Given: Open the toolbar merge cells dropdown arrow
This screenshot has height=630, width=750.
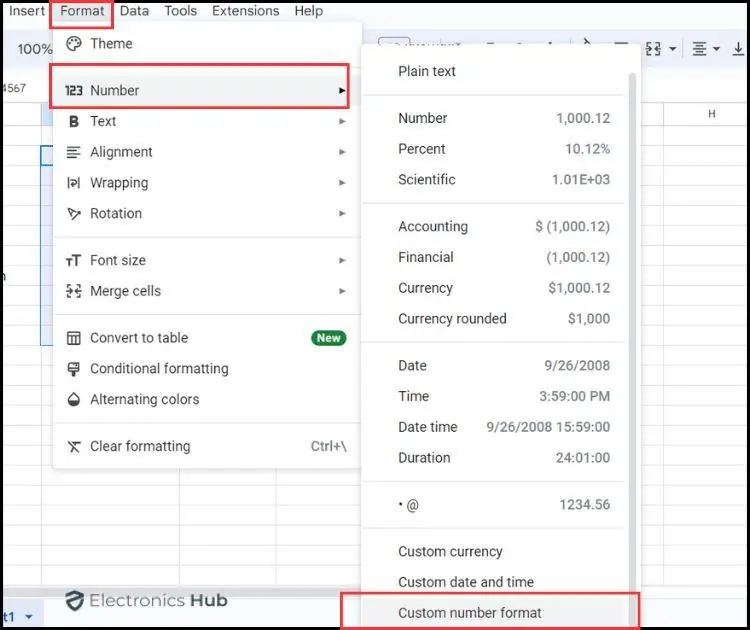Looking at the screenshot, I should 673,49.
